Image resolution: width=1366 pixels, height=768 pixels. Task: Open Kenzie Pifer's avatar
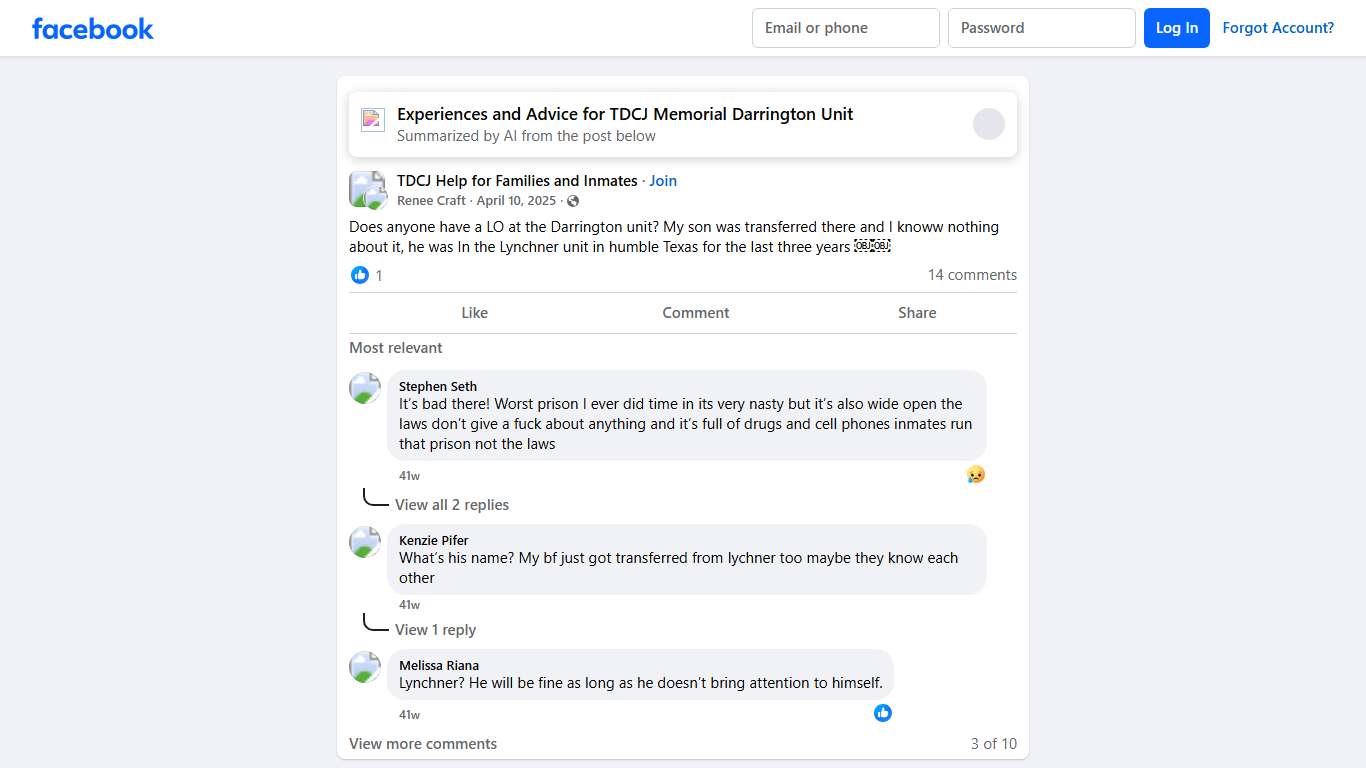tap(365, 542)
